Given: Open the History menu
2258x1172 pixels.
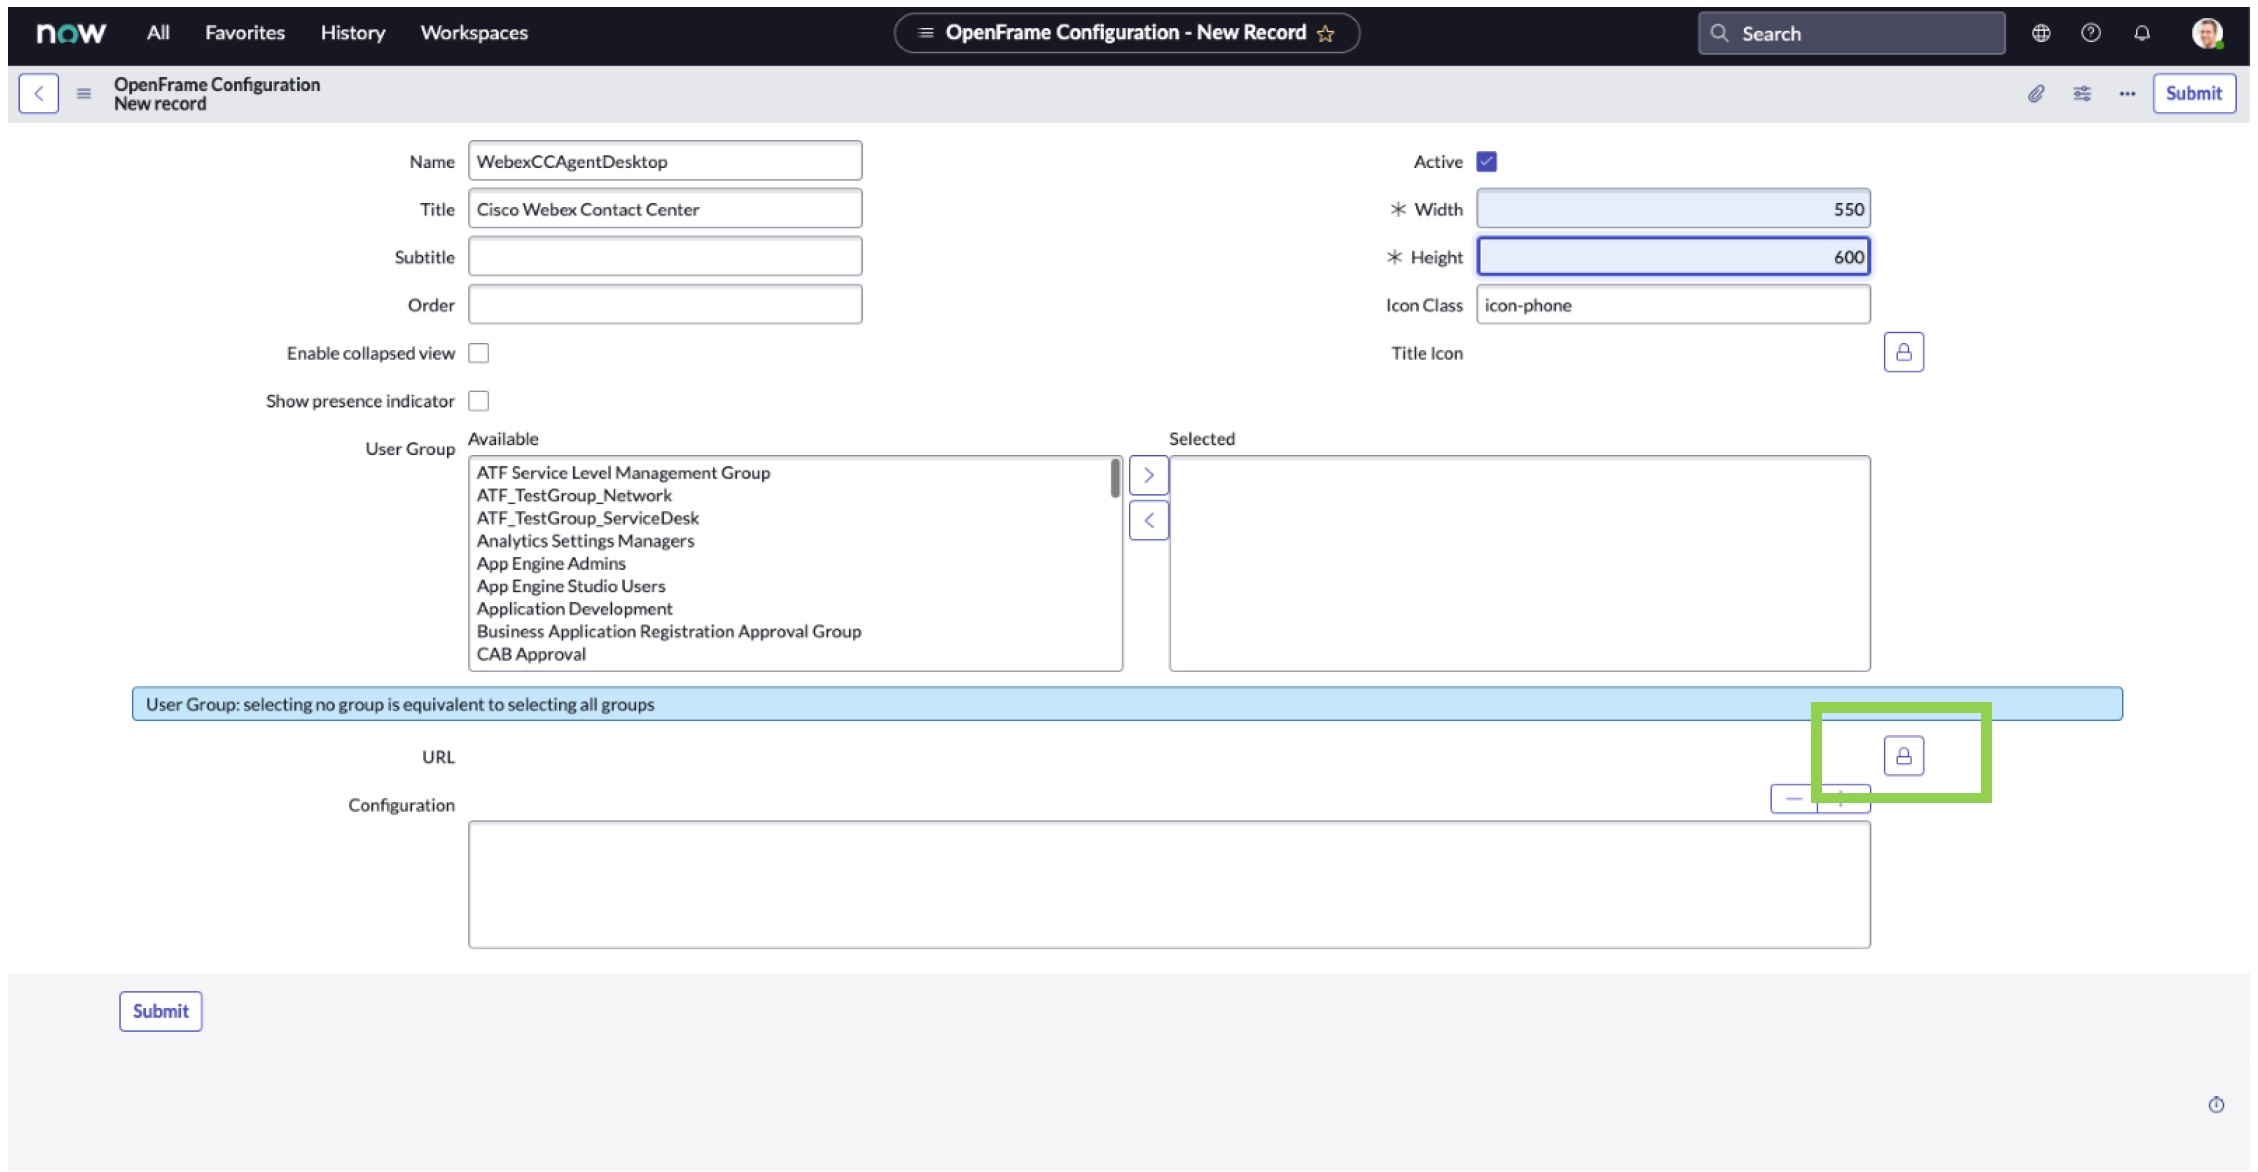Looking at the screenshot, I should (352, 33).
